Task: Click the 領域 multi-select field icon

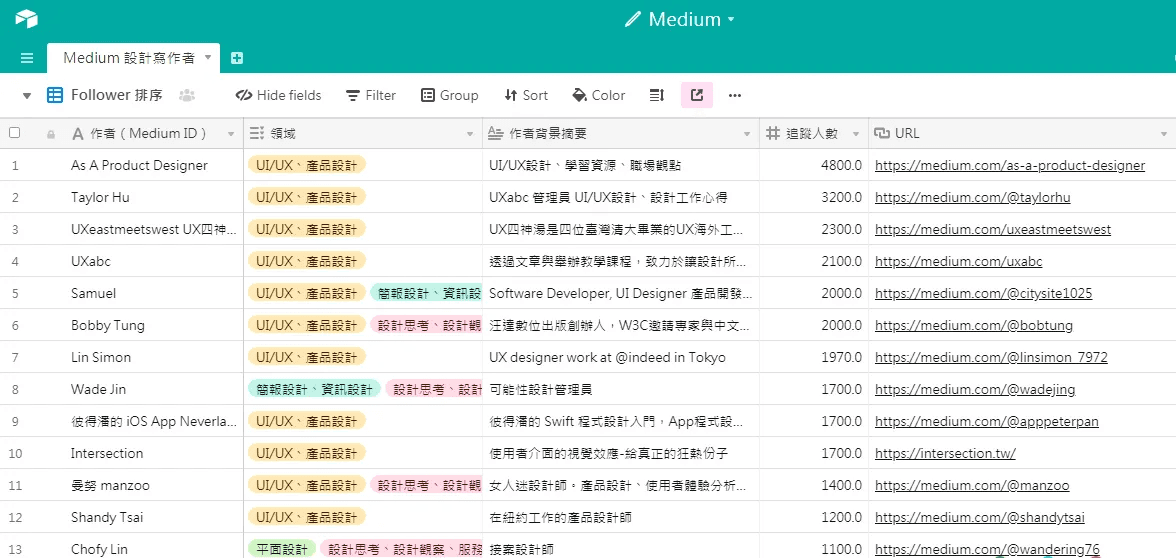Action: (257, 134)
